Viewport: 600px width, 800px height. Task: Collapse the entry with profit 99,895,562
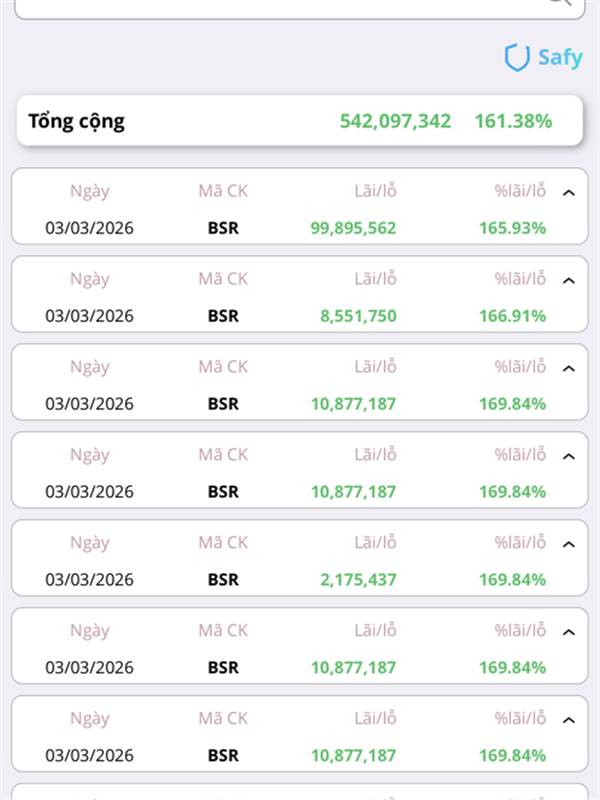tap(569, 192)
